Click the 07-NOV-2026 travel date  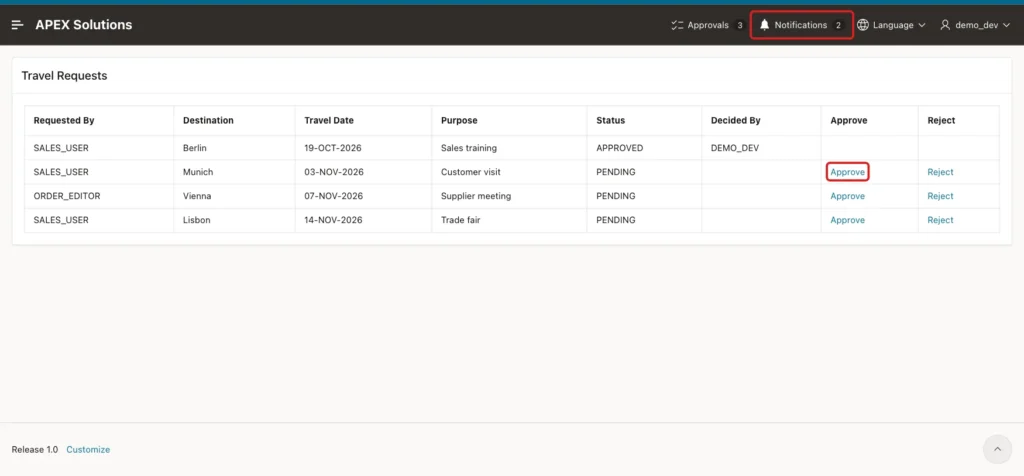coord(334,196)
